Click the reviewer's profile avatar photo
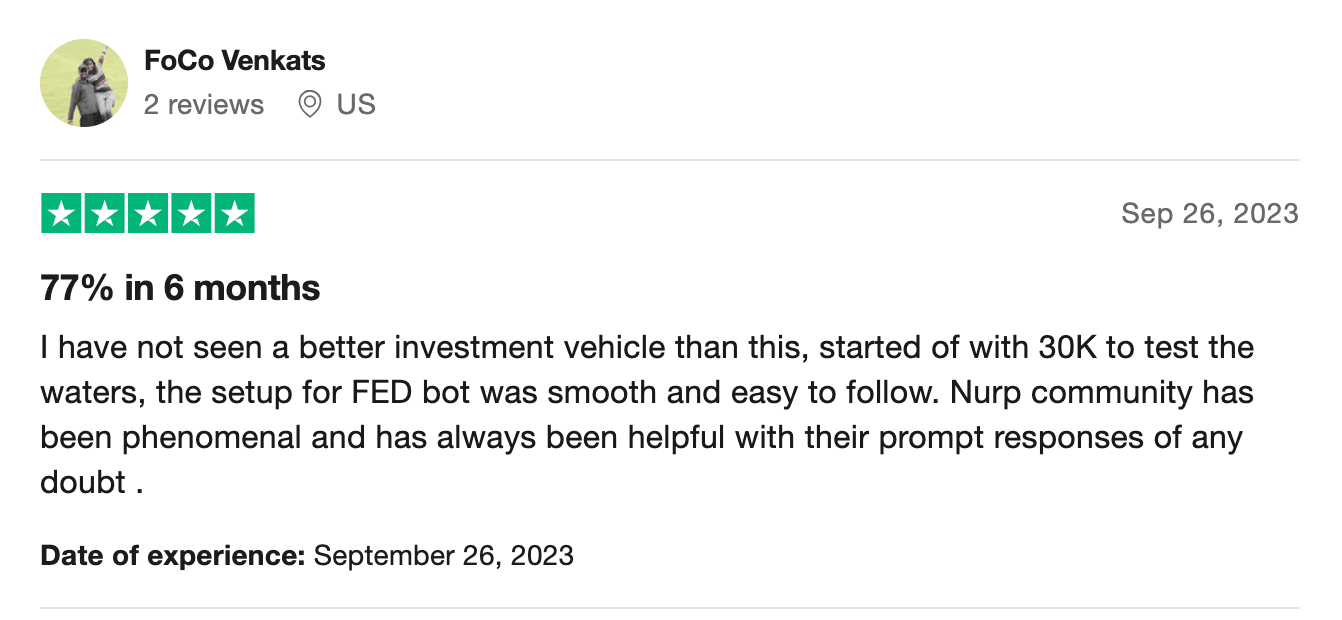The width and height of the screenshot is (1342, 620). [84, 83]
